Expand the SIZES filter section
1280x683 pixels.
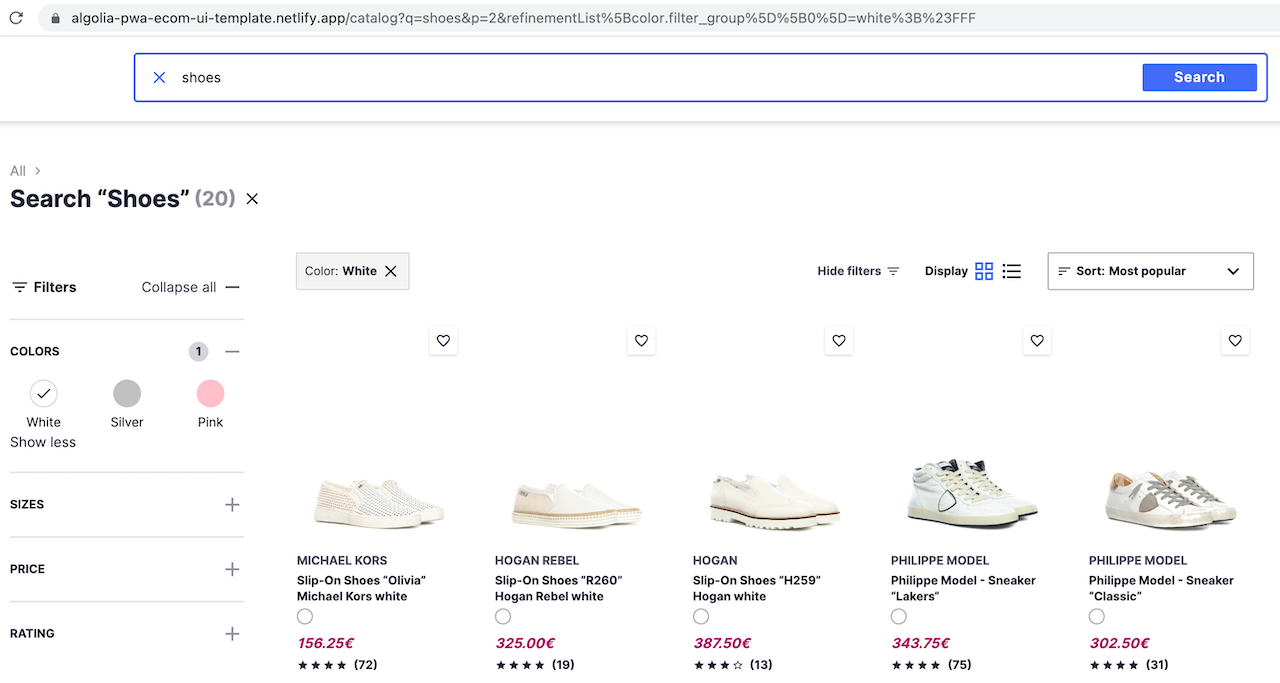click(x=232, y=504)
